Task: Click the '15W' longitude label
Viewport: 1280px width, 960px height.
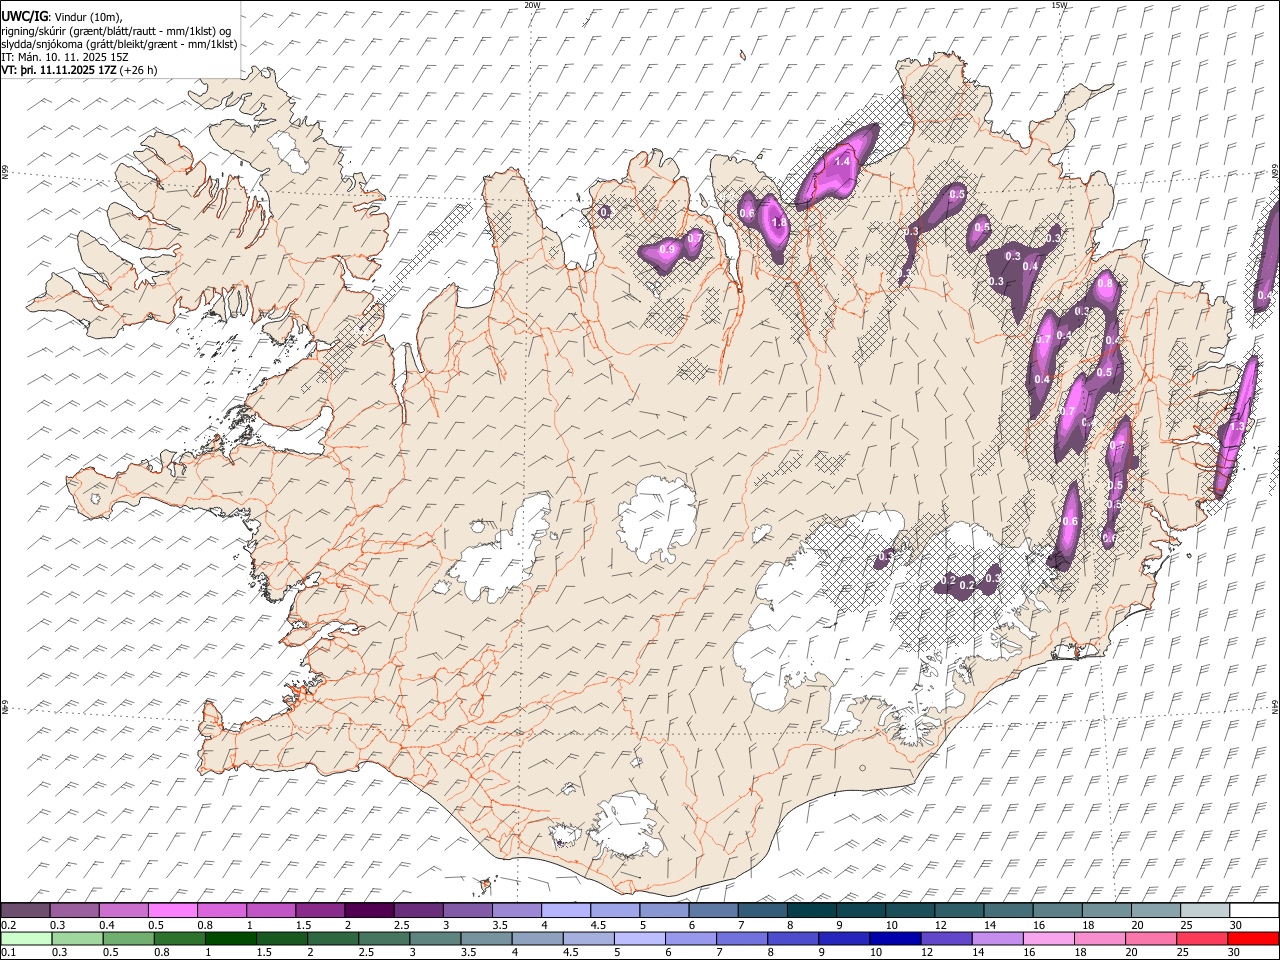Action: (1059, 5)
